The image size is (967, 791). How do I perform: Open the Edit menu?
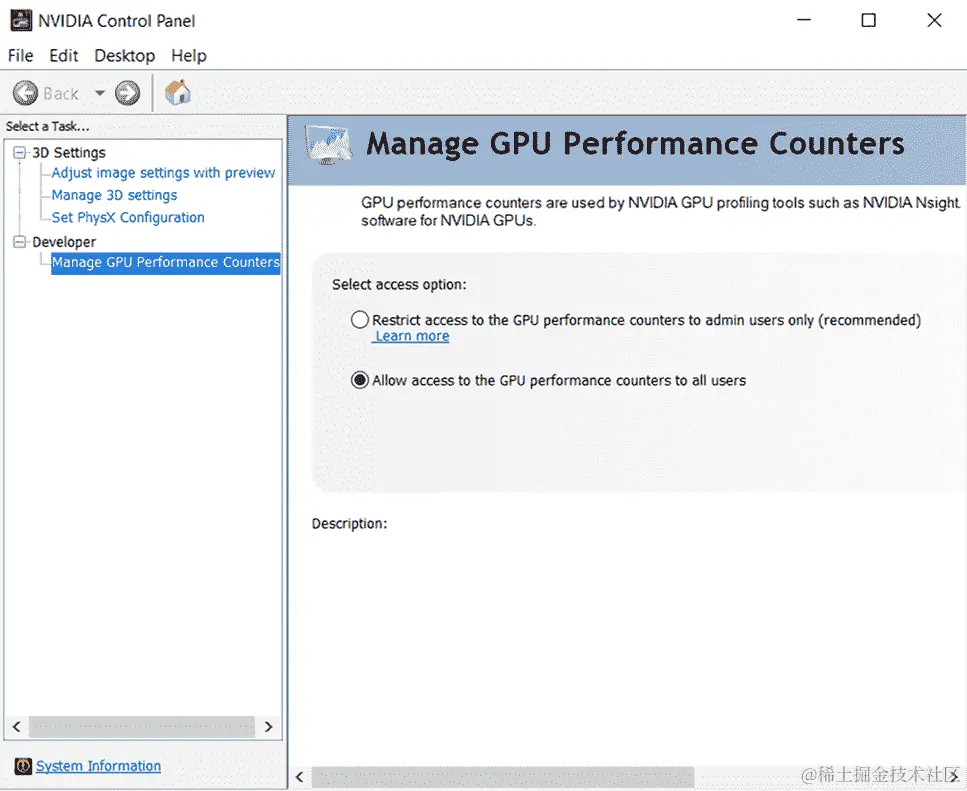pyautogui.click(x=64, y=55)
